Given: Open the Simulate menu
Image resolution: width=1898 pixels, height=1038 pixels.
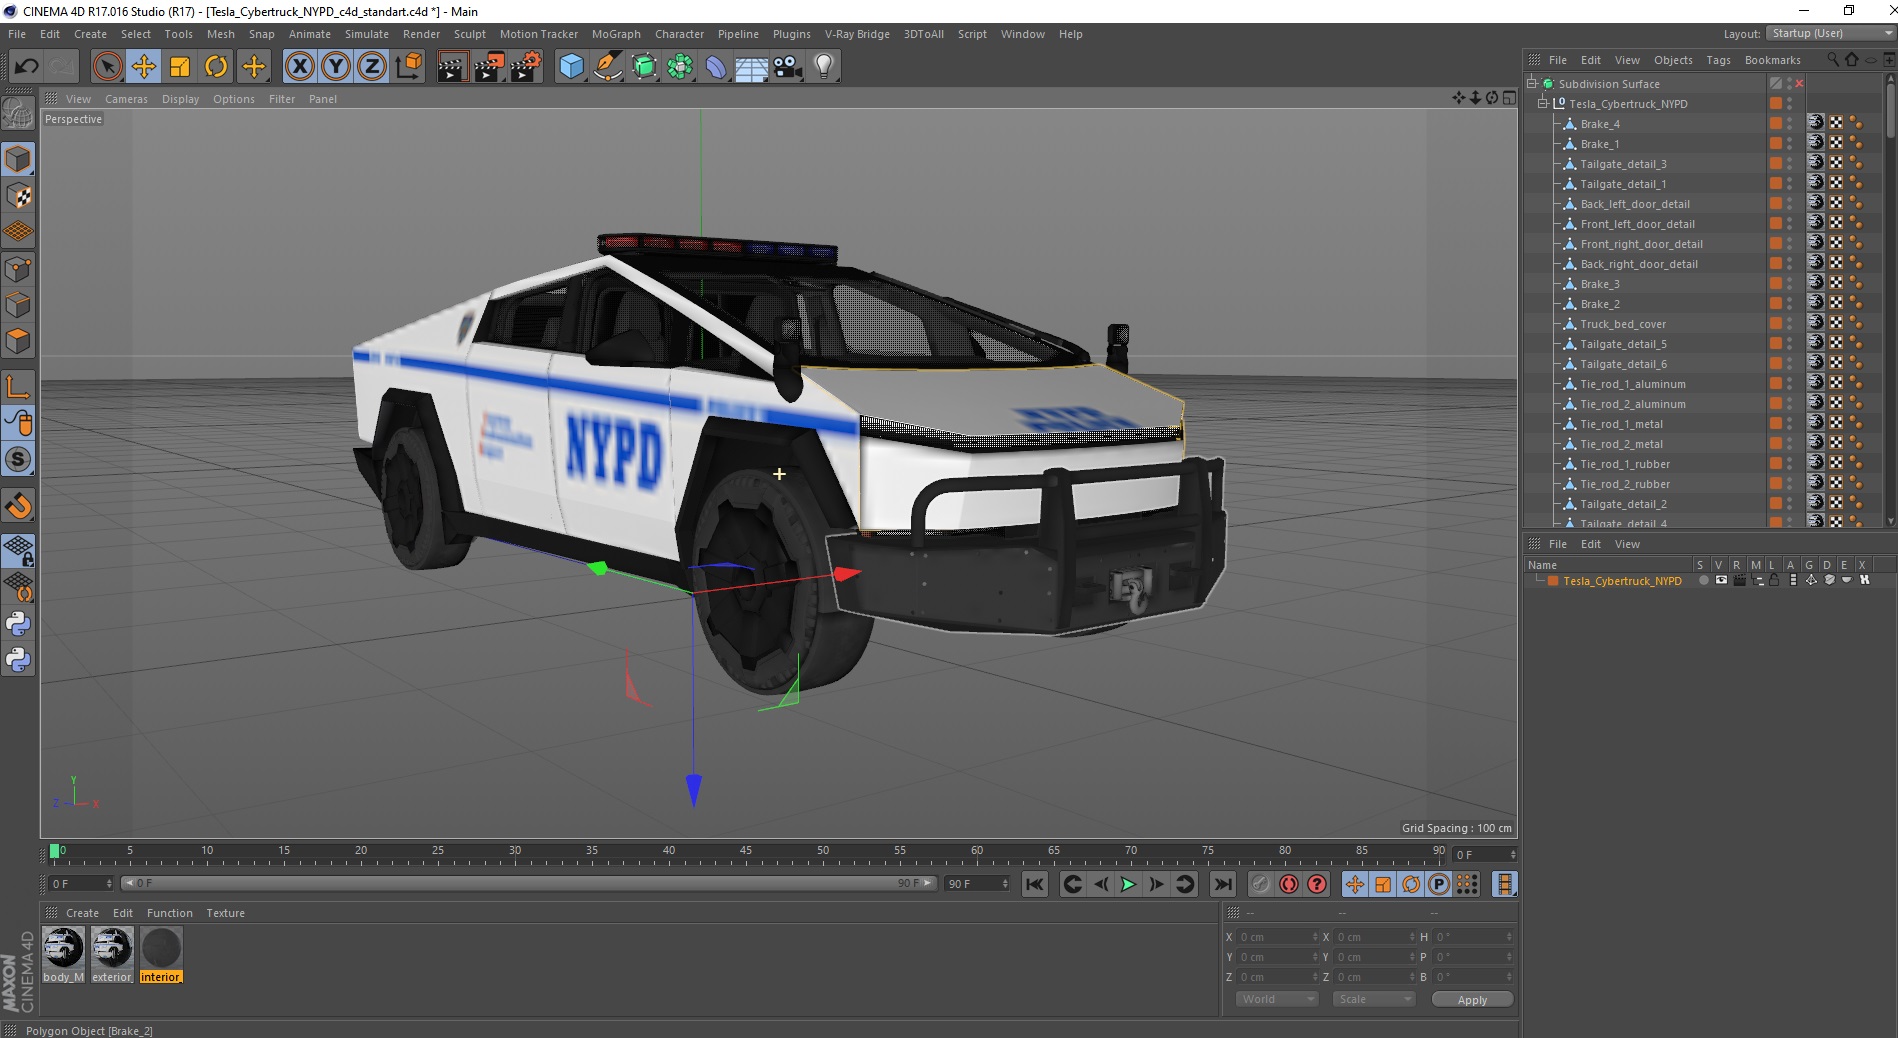Looking at the screenshot, I should (367, 34).
